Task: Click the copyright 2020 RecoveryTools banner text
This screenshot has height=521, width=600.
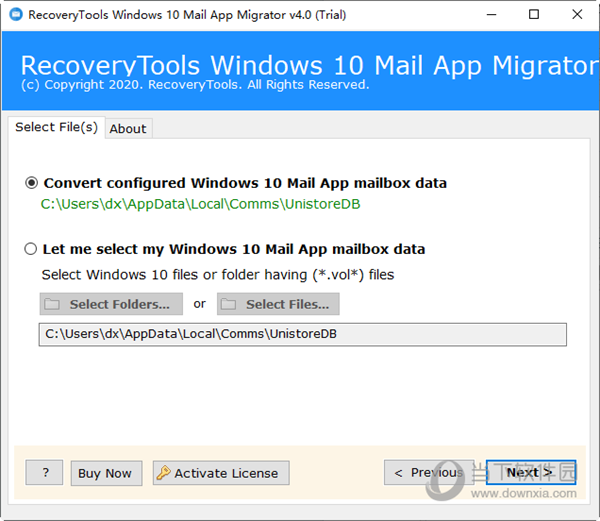Action: point(195,85)
